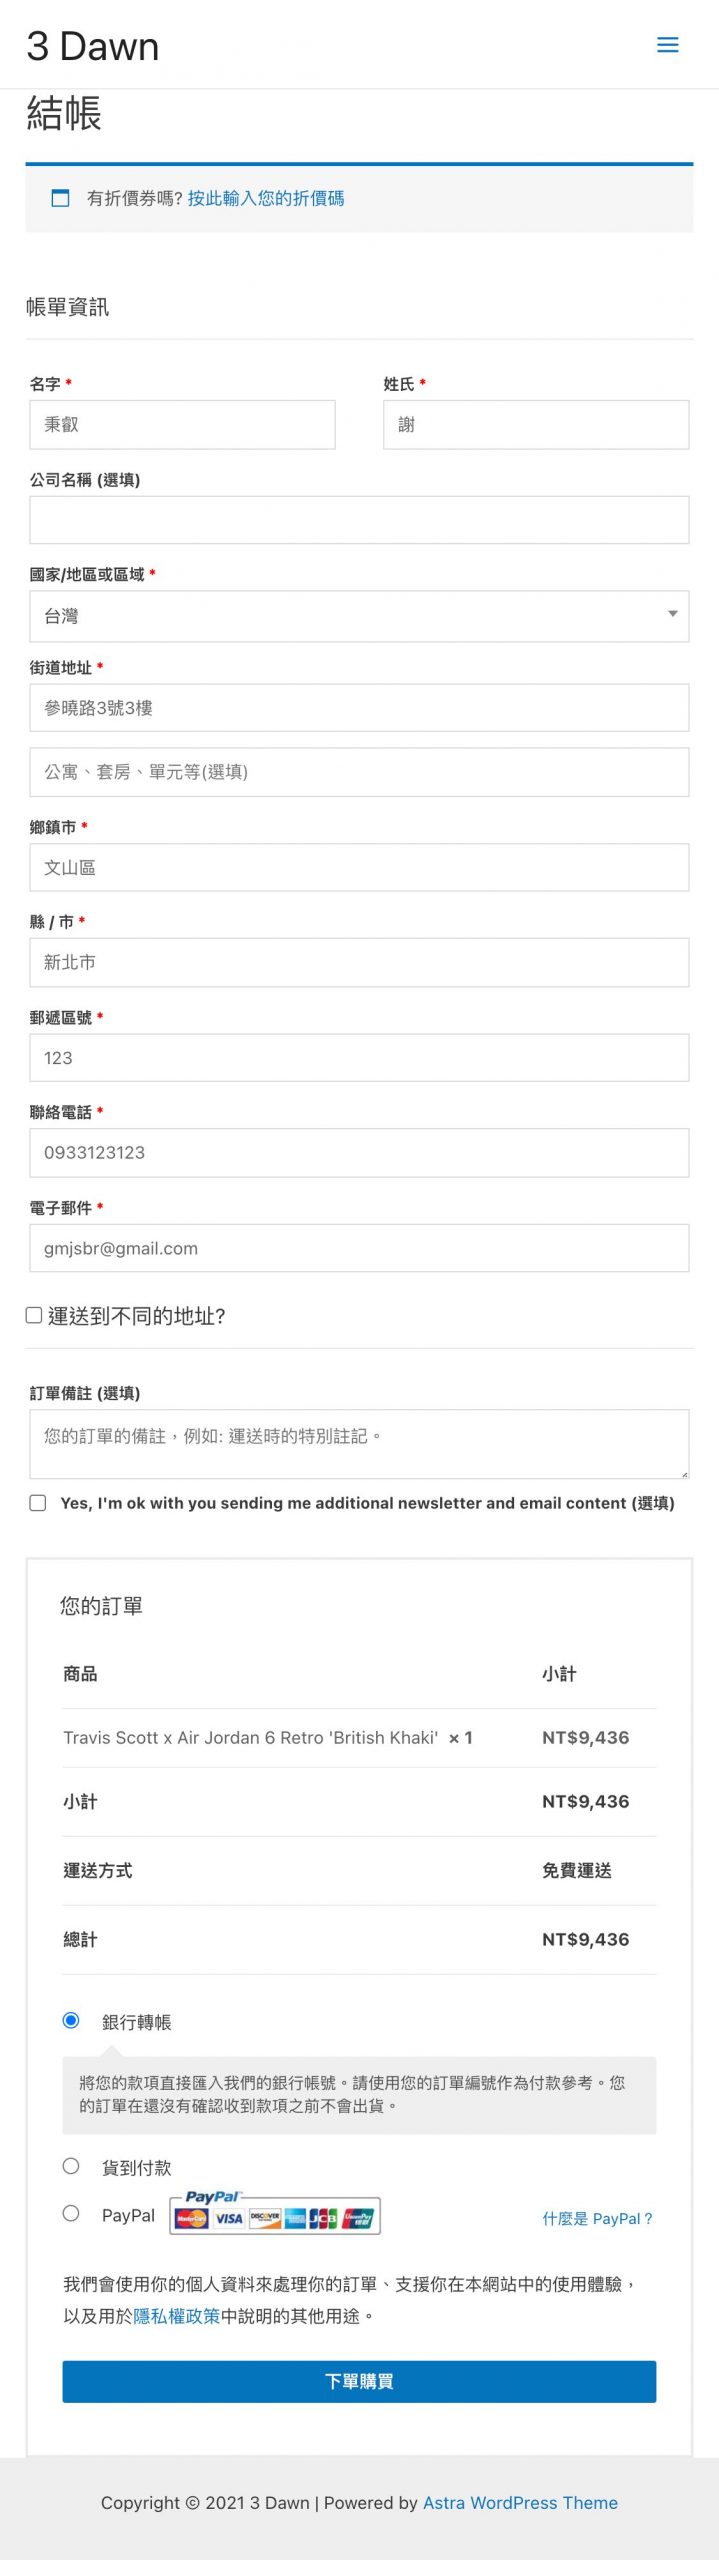
Task: Click the 郵遞區號 postal code field
Action: 359,1058
